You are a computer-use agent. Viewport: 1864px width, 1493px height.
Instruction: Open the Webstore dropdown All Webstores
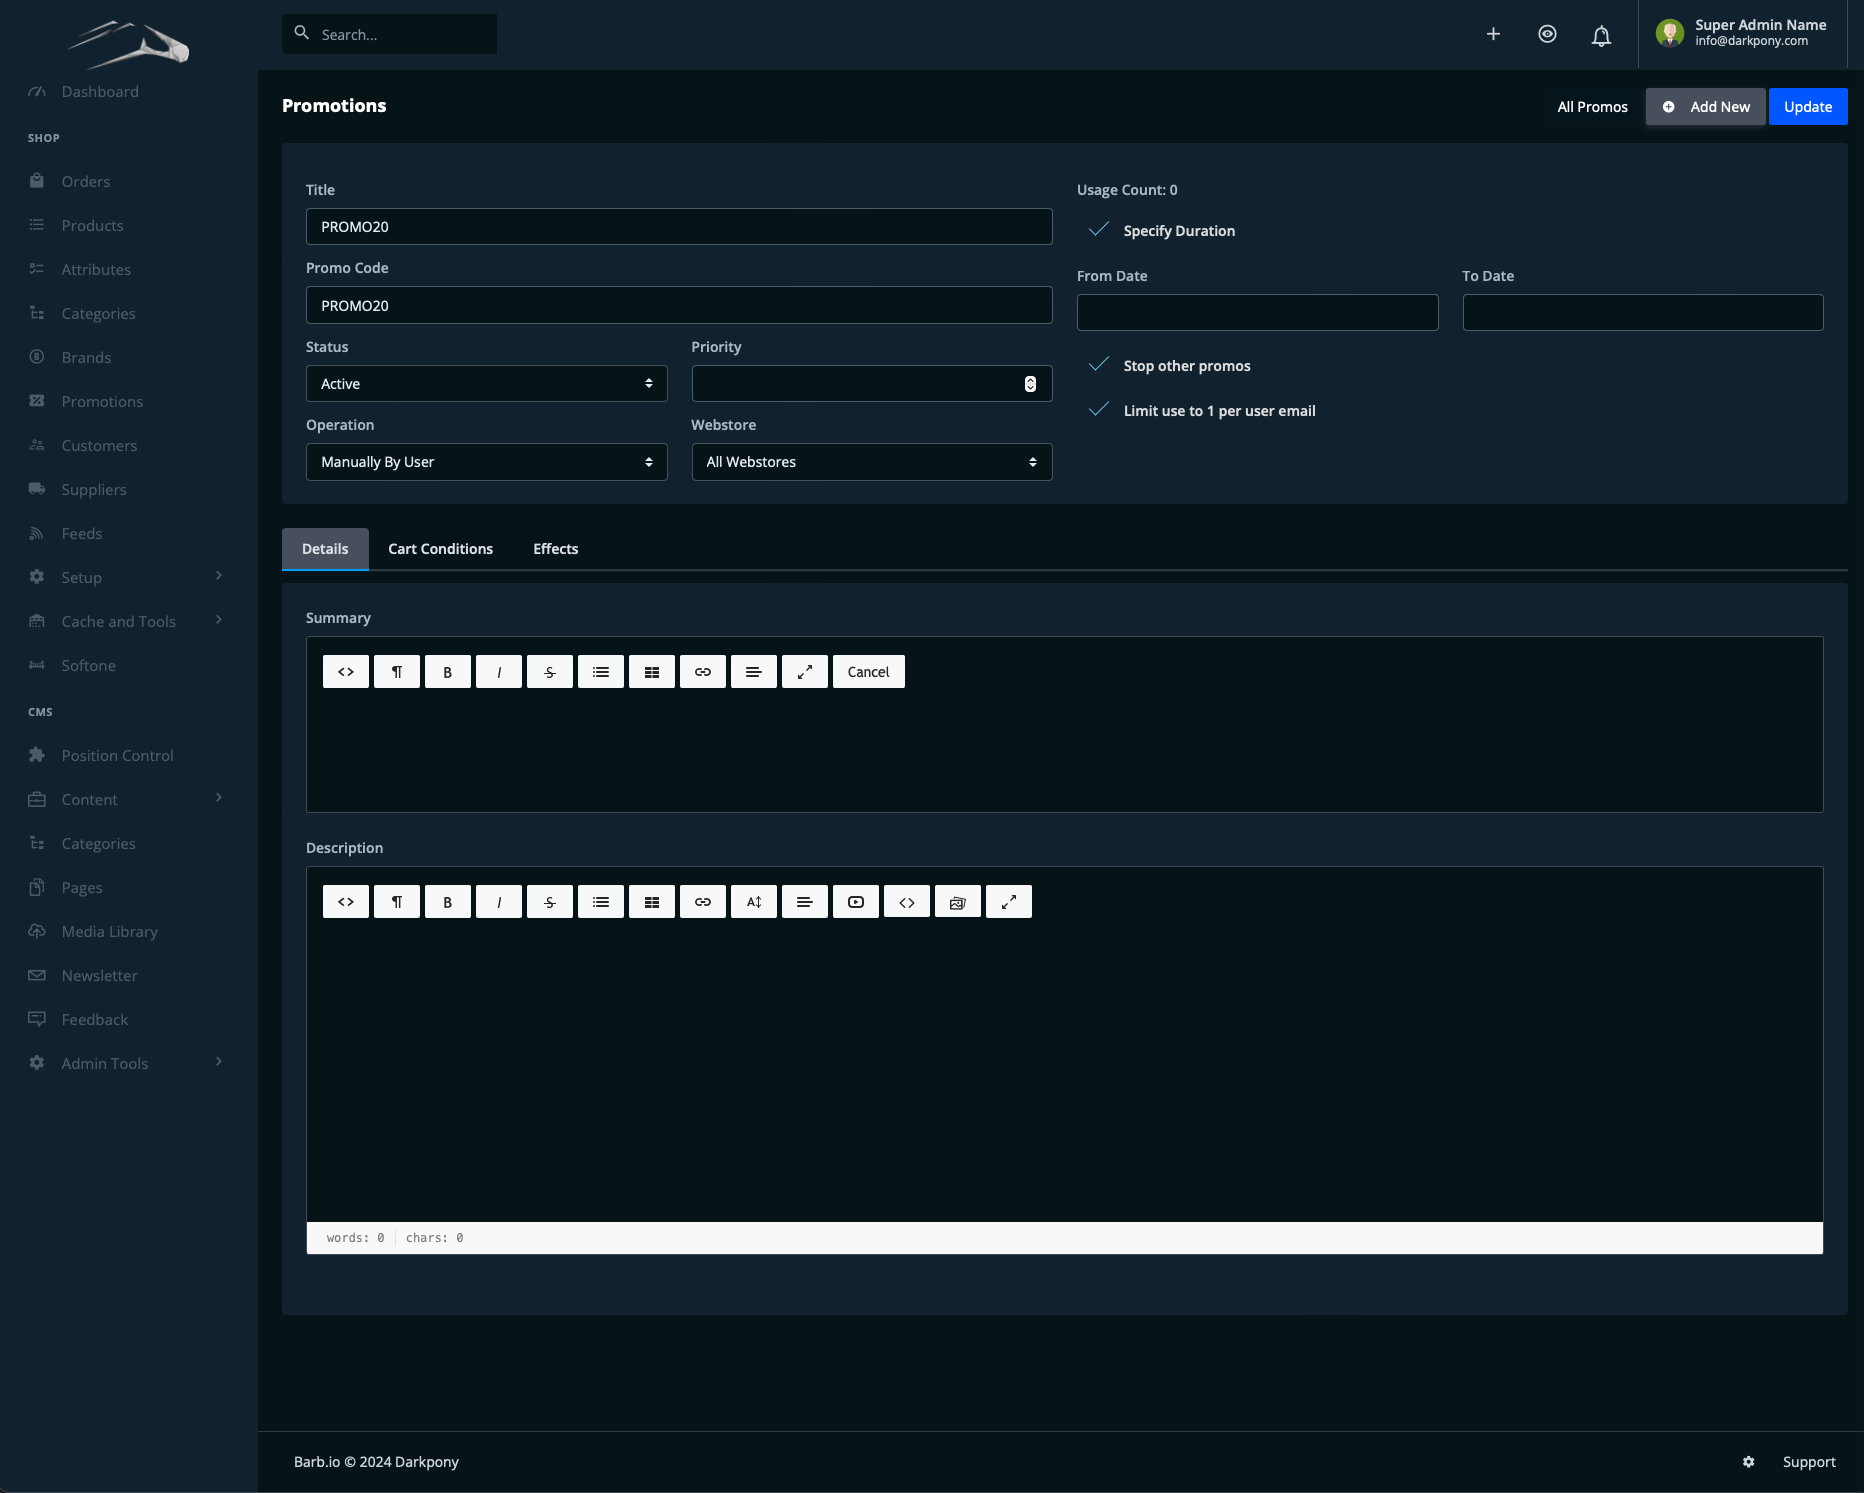[871, 462]
